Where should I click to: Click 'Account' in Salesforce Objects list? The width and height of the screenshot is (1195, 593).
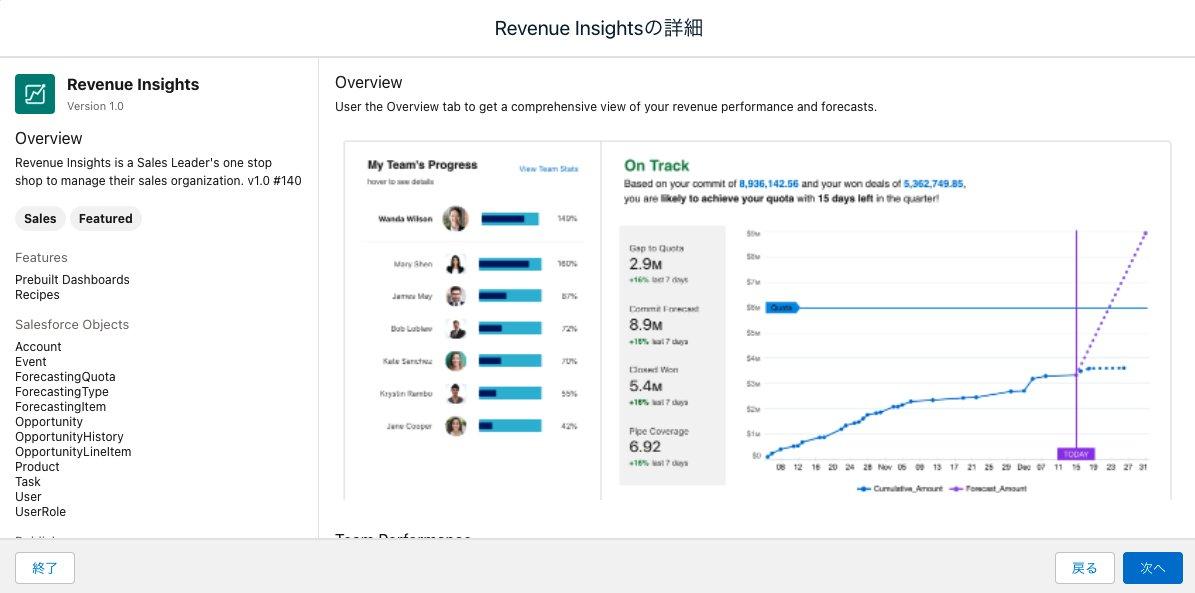(x=38, y=347)
